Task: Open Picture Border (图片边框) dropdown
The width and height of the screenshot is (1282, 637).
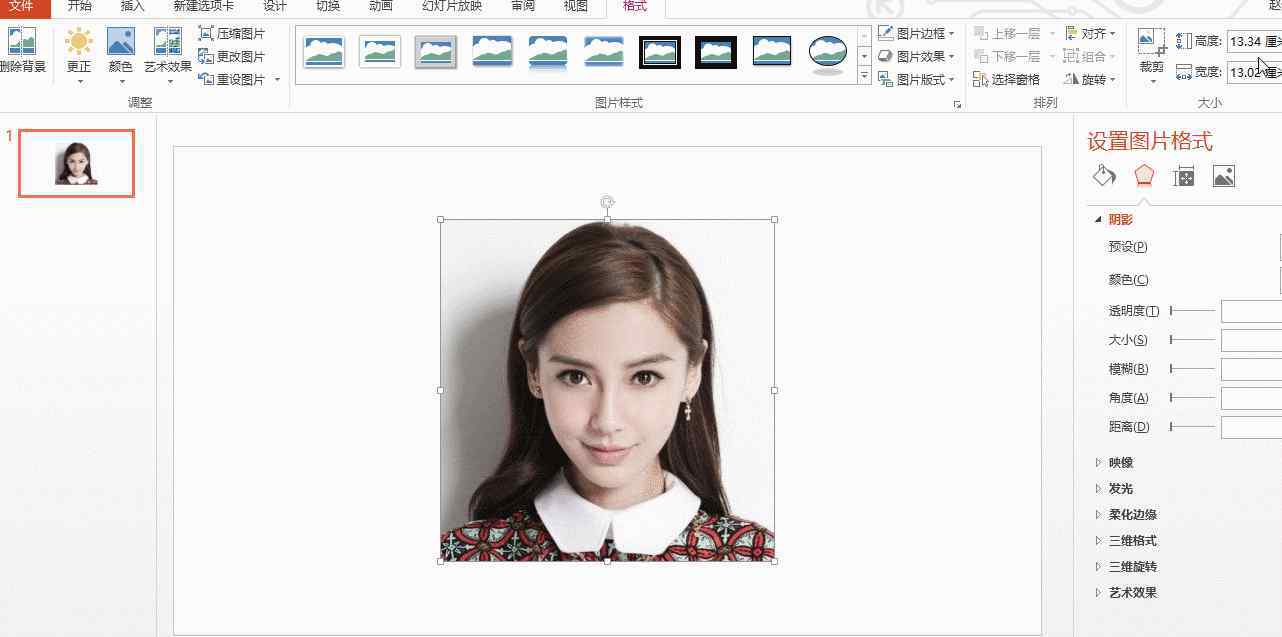Action: [x=916, y=33]
